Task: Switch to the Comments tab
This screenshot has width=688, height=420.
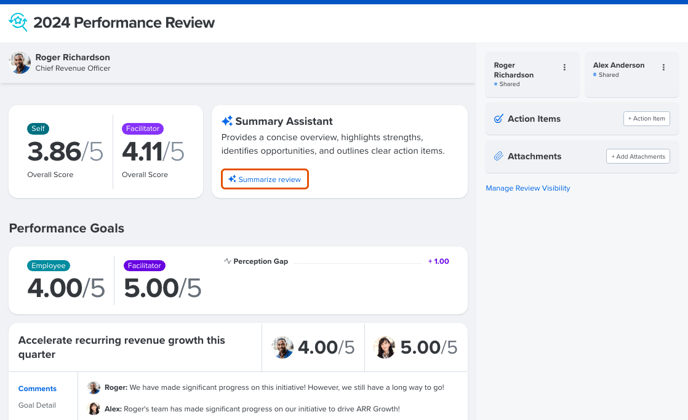Action: (x=37, y=388)
